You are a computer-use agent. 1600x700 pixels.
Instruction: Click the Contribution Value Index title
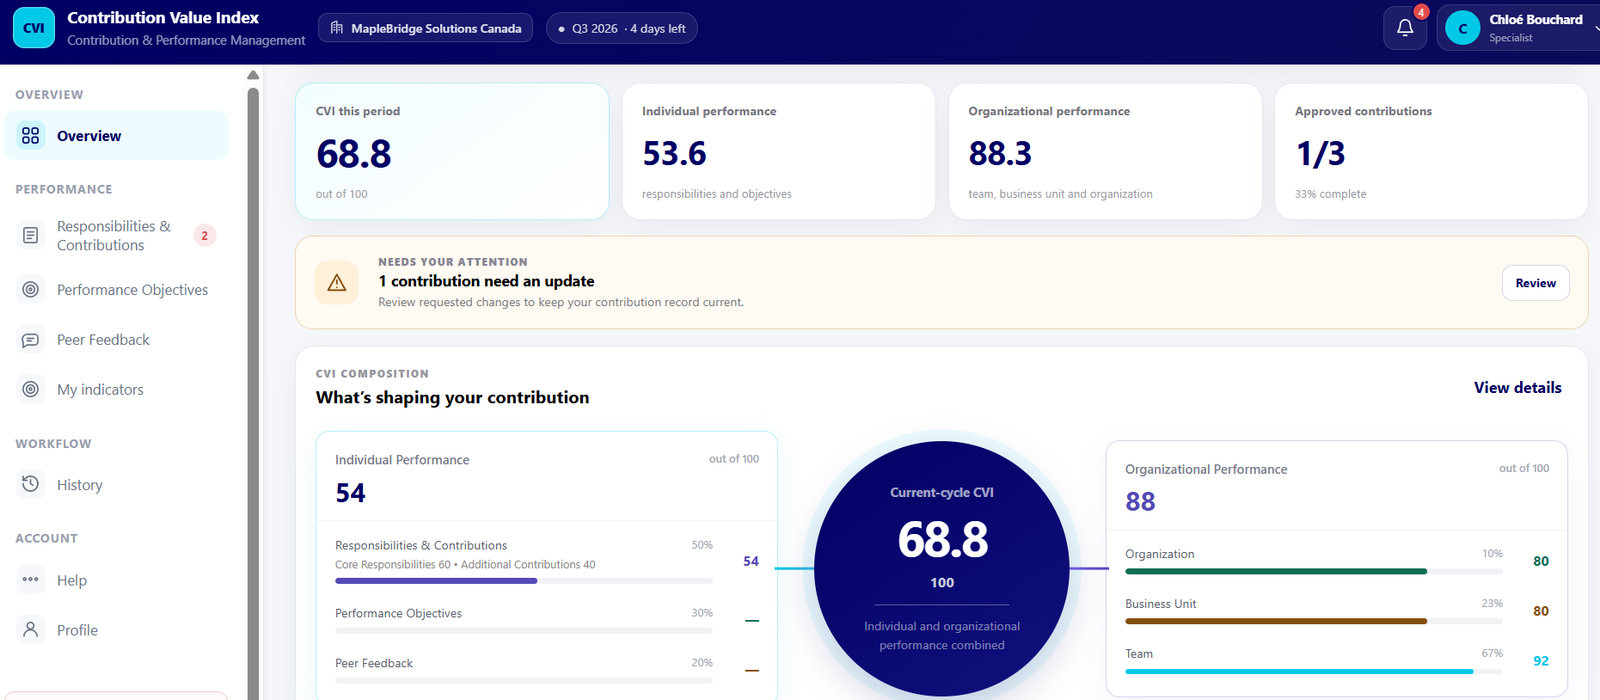163,18
